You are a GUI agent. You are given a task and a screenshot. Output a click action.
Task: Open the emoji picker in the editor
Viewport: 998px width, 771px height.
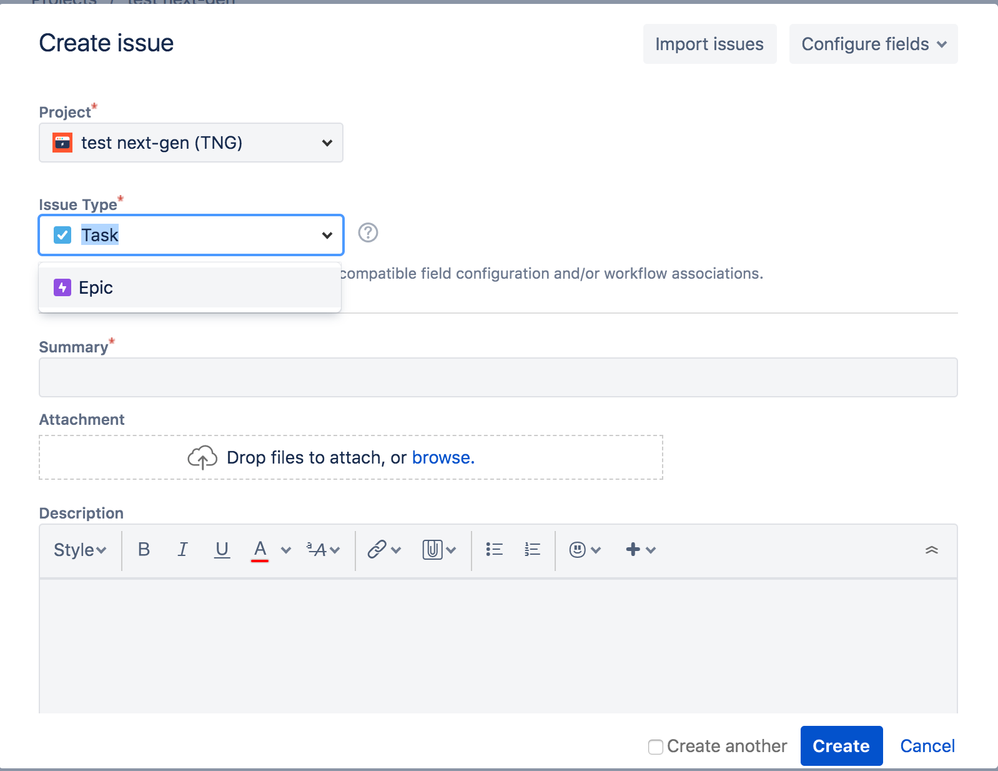[x=579, y=549]
